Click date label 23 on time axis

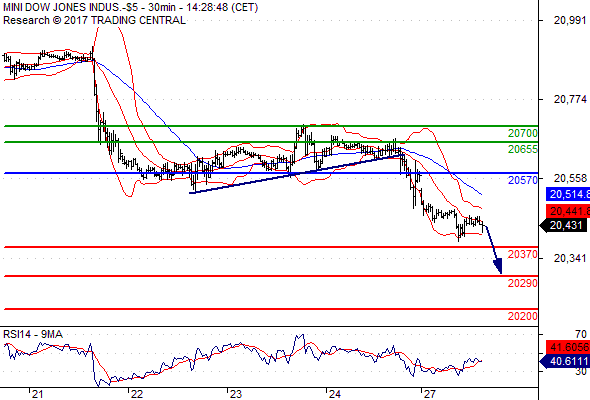[x=236, y=394]
